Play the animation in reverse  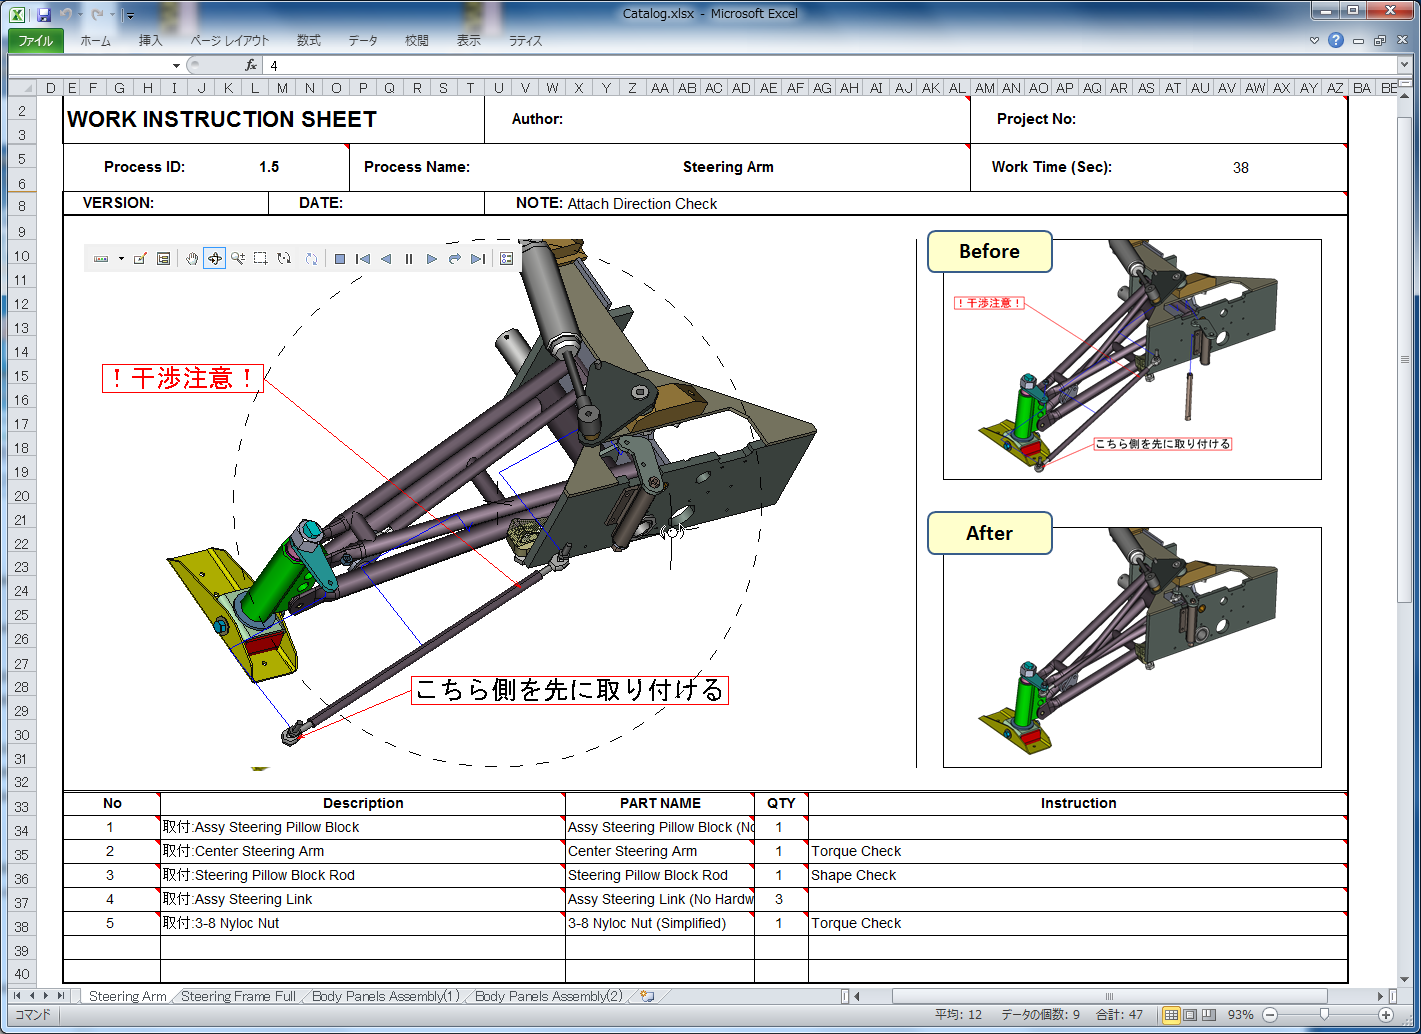(386, 259)
